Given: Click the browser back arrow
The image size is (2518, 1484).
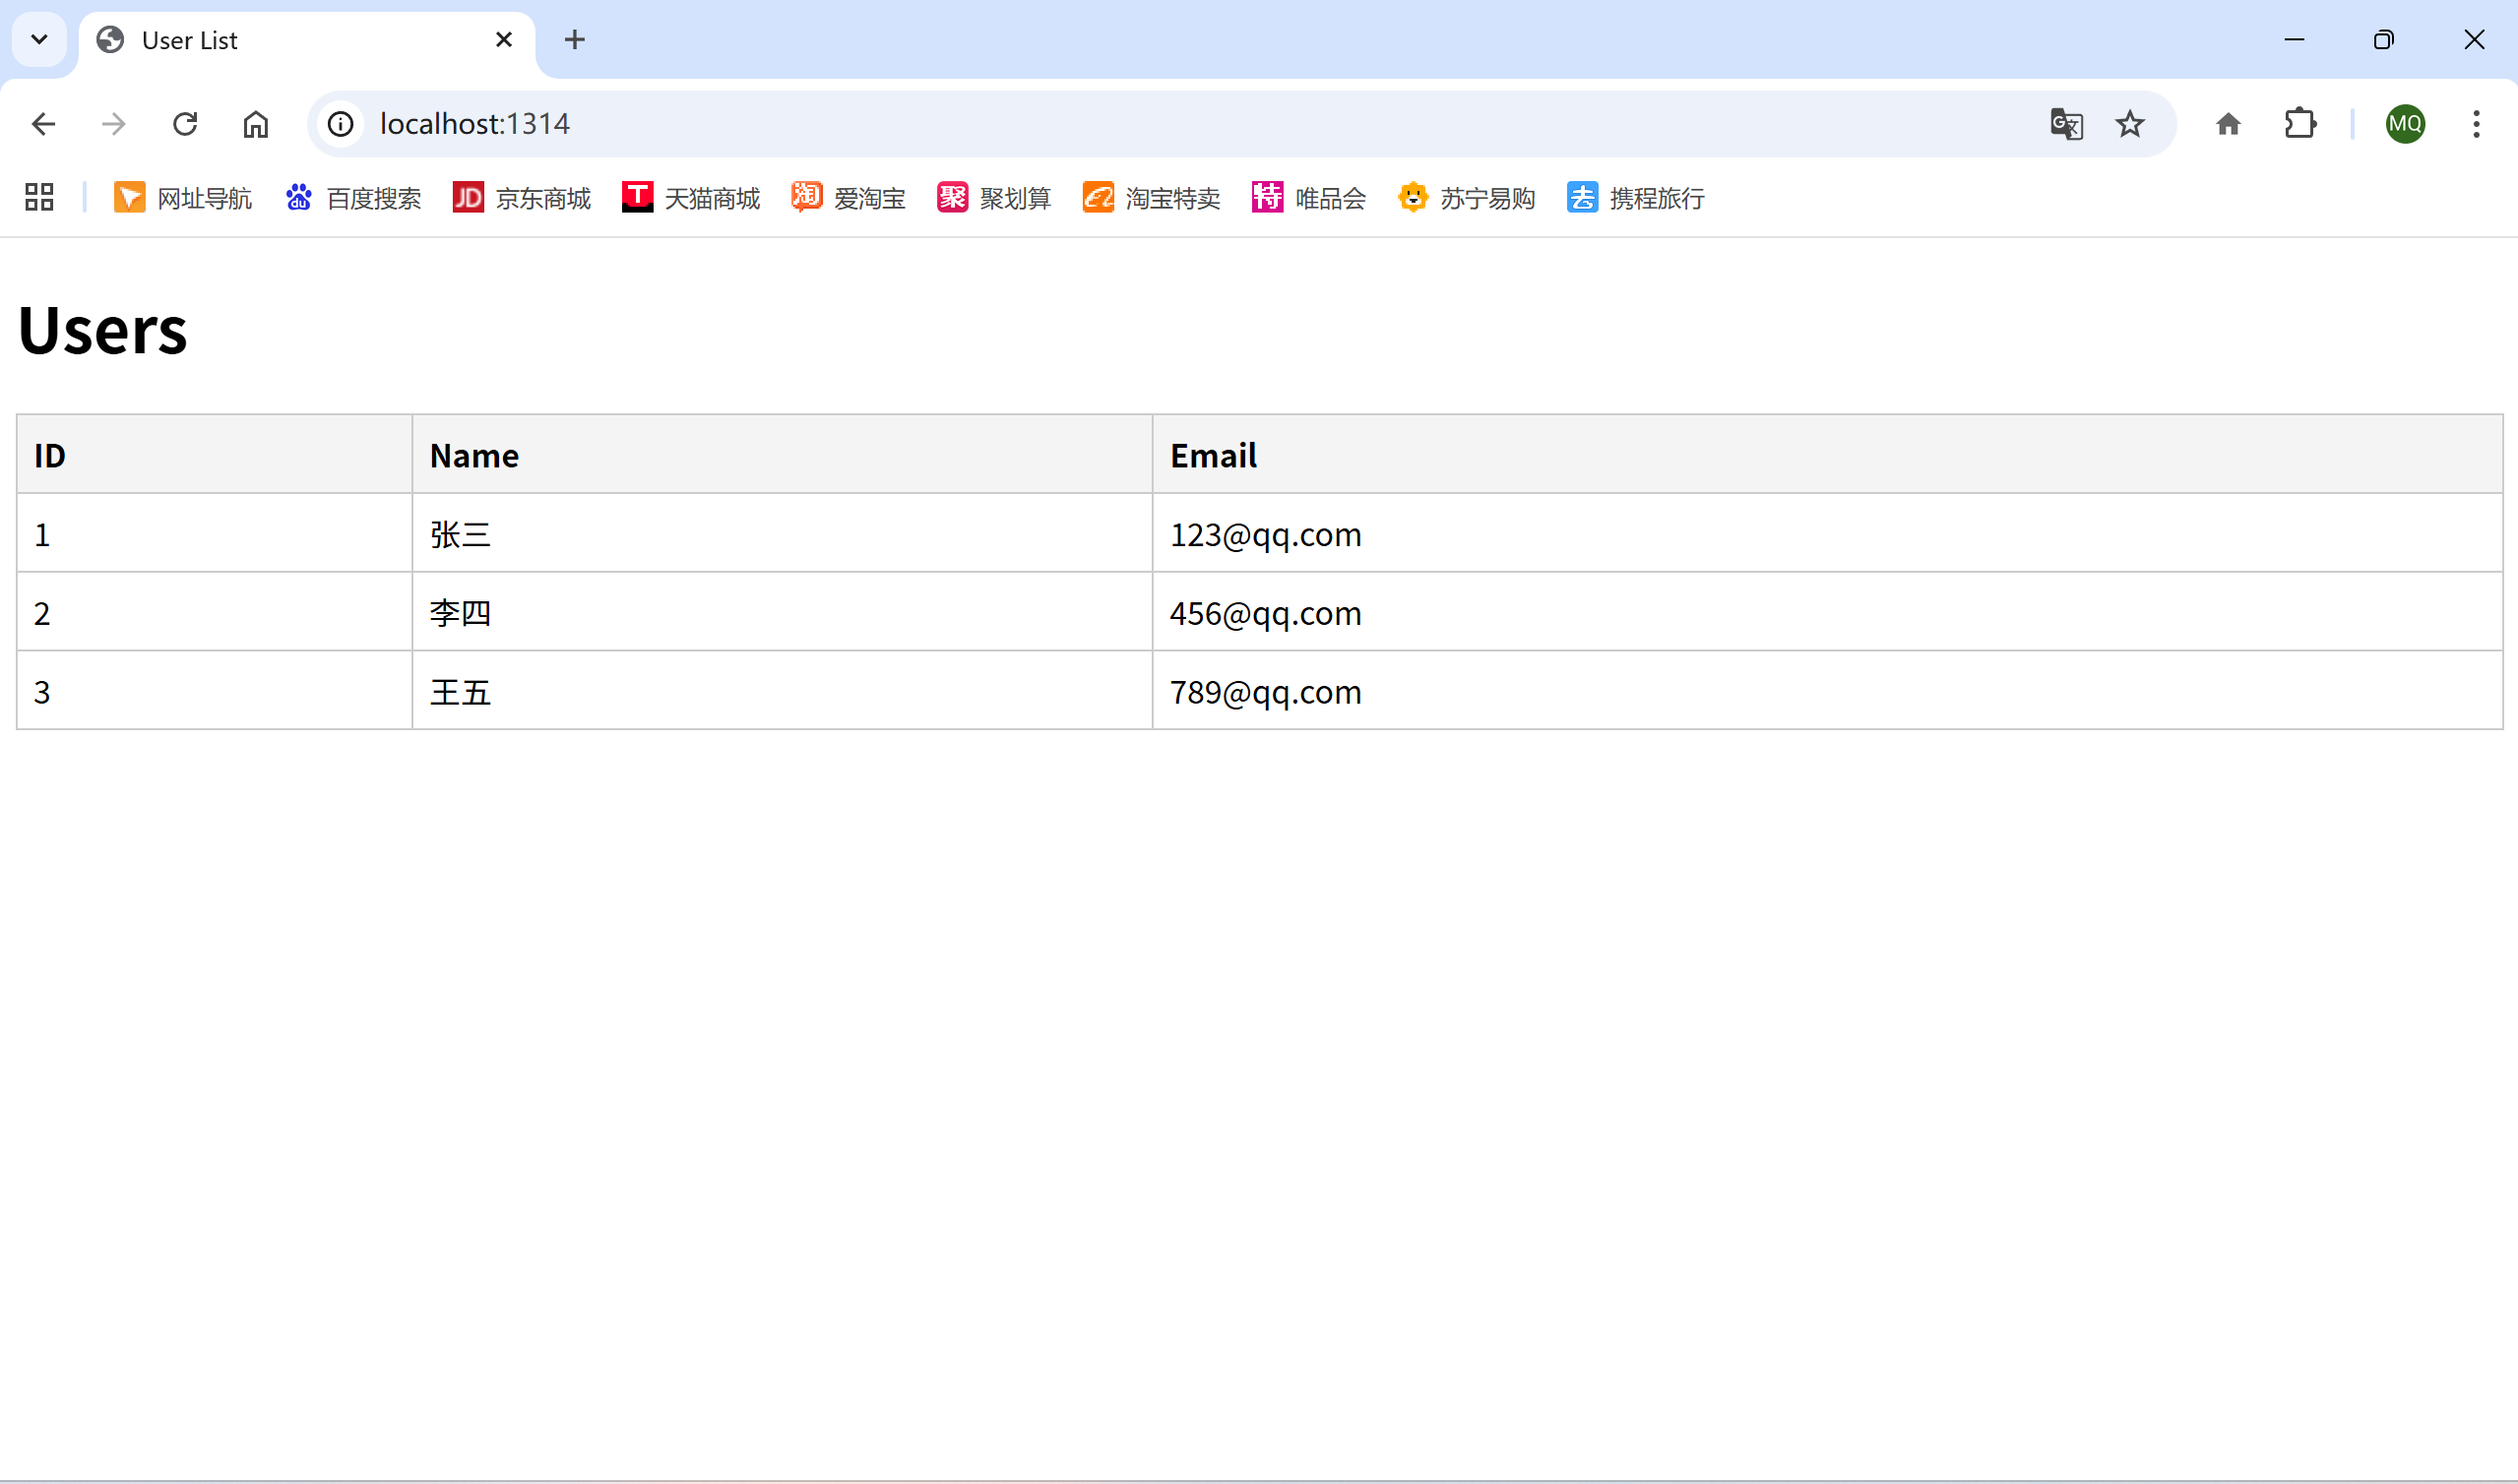Looking at the screenshot, I should point(43,124).
